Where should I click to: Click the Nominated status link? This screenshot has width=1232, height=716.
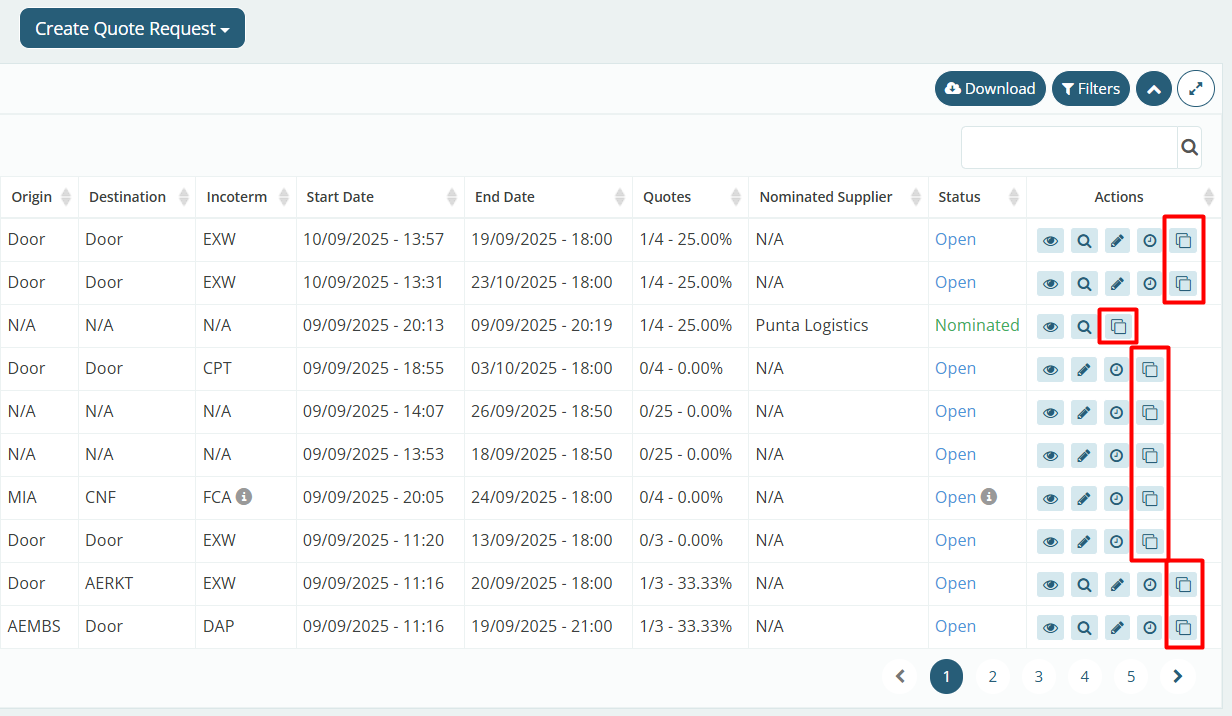point(976,326)
